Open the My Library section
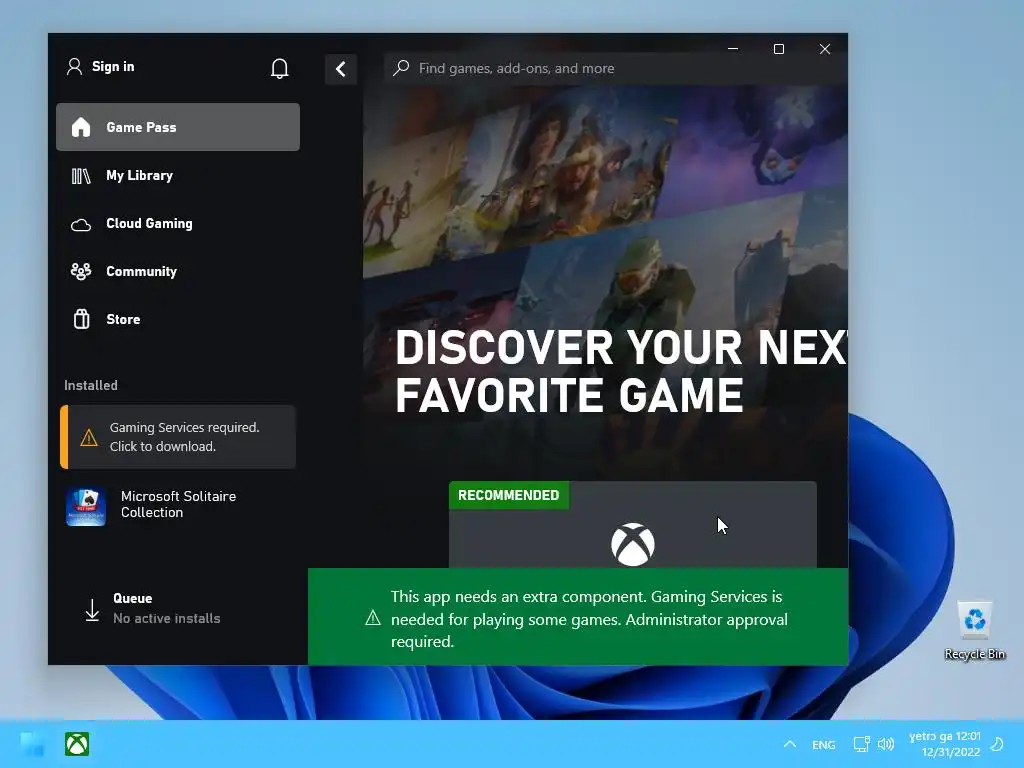Image resolution: width=1024 pixels, height=768 pixels. [178, 175]
